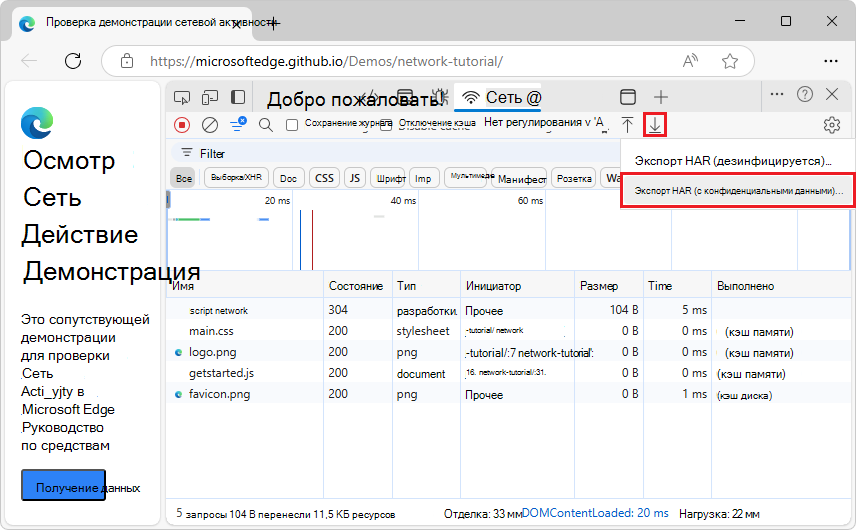This screenshot has height=530, width=856.
Task: Click the Import HAR upload arrow
Action: coord(627,125)
